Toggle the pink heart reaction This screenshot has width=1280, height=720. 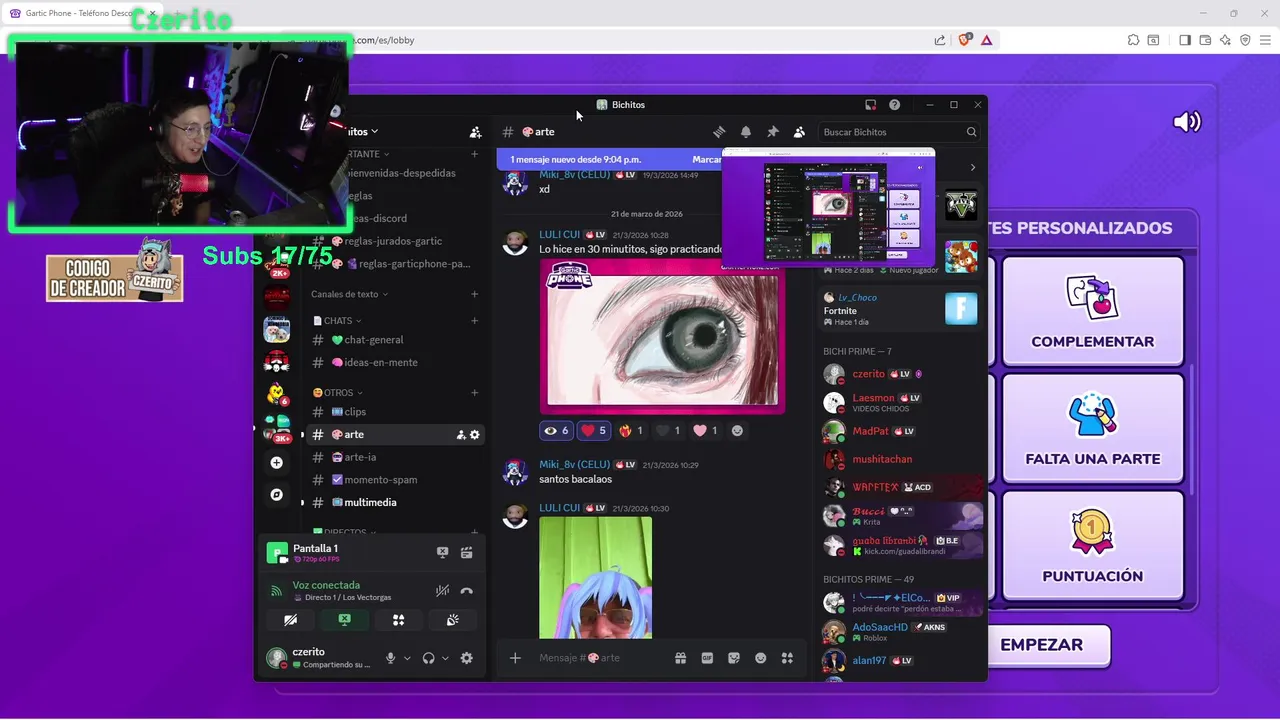pos(705,431)
